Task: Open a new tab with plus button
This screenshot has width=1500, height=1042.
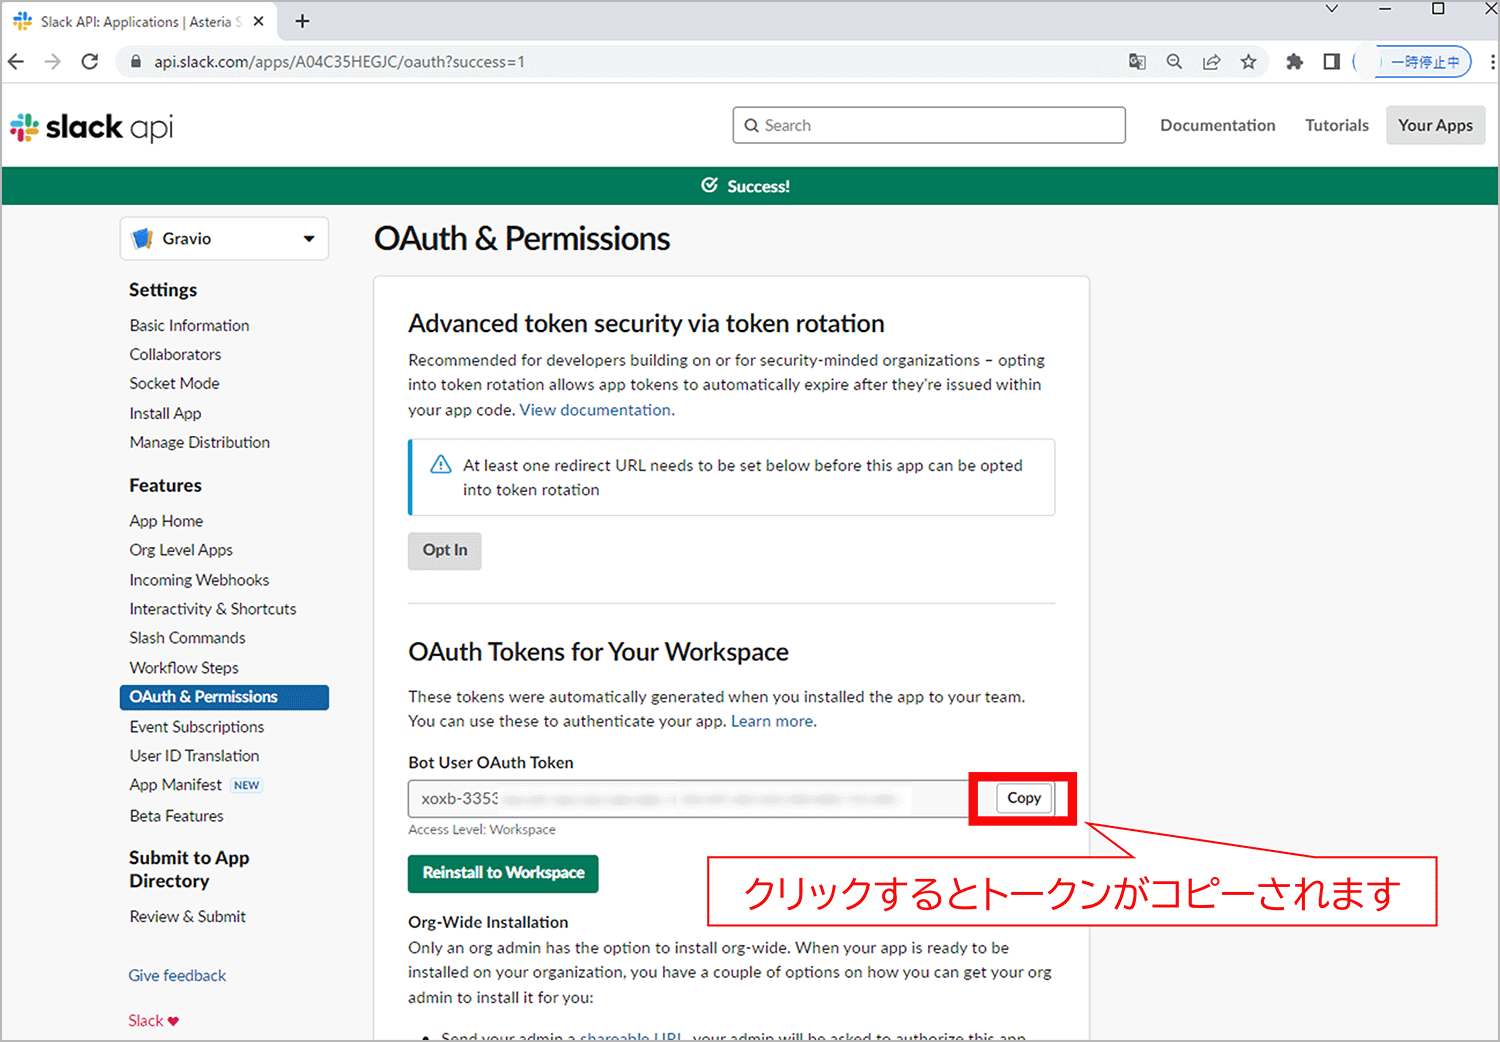Action: tap(302, 21)
